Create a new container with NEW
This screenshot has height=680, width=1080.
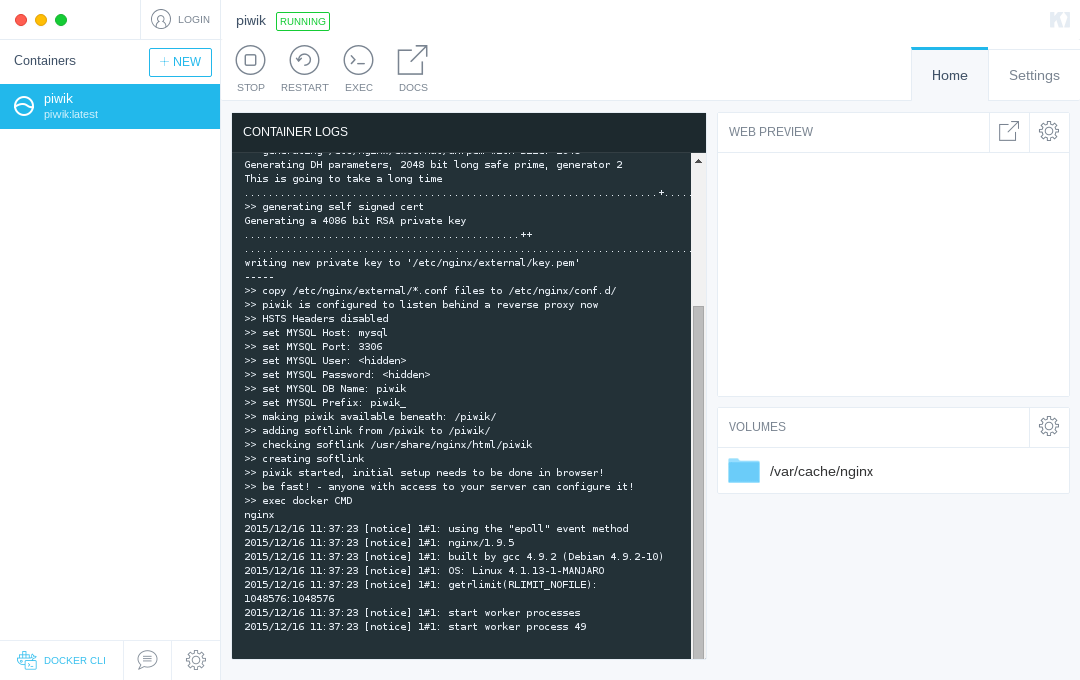[180, 62]
